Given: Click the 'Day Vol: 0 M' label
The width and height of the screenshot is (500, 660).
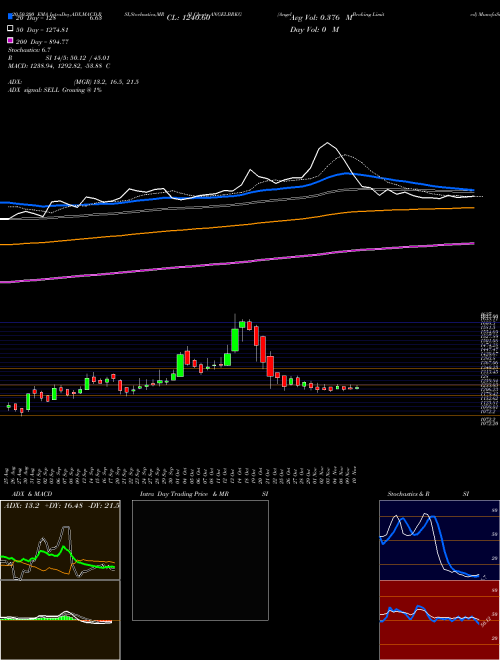Looking at the screenshot, I should (314, 29).
